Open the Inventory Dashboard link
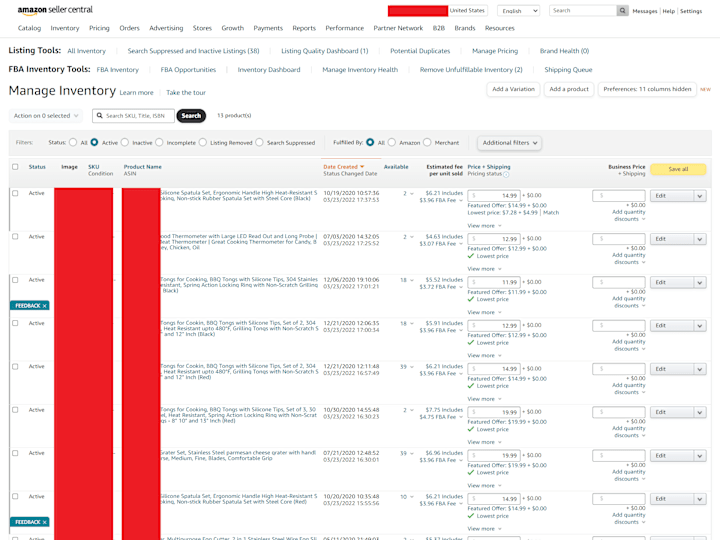720x540 pixels. (x=269, y=70)
